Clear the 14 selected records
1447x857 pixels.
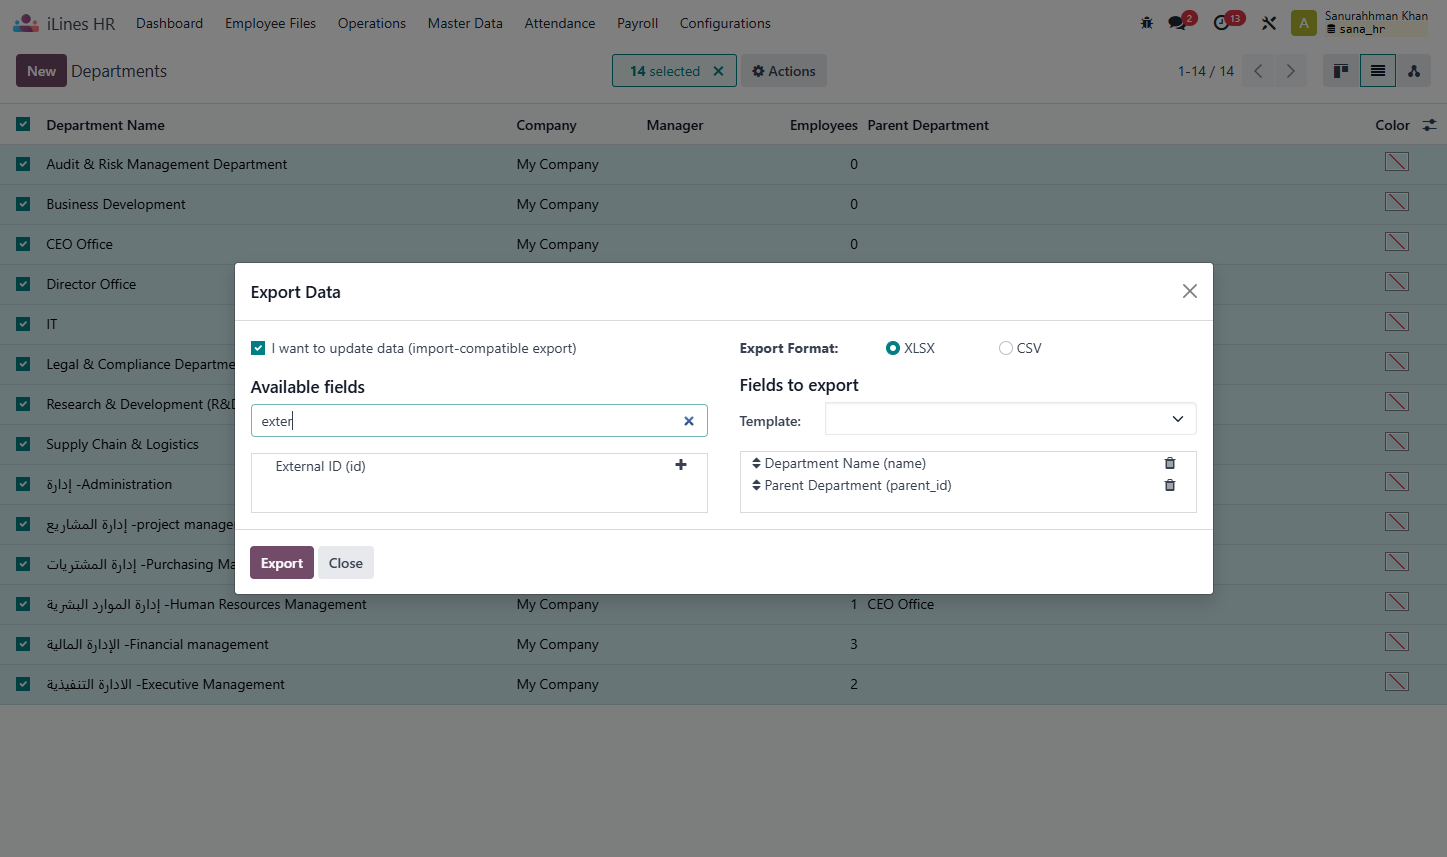[718, 71]
